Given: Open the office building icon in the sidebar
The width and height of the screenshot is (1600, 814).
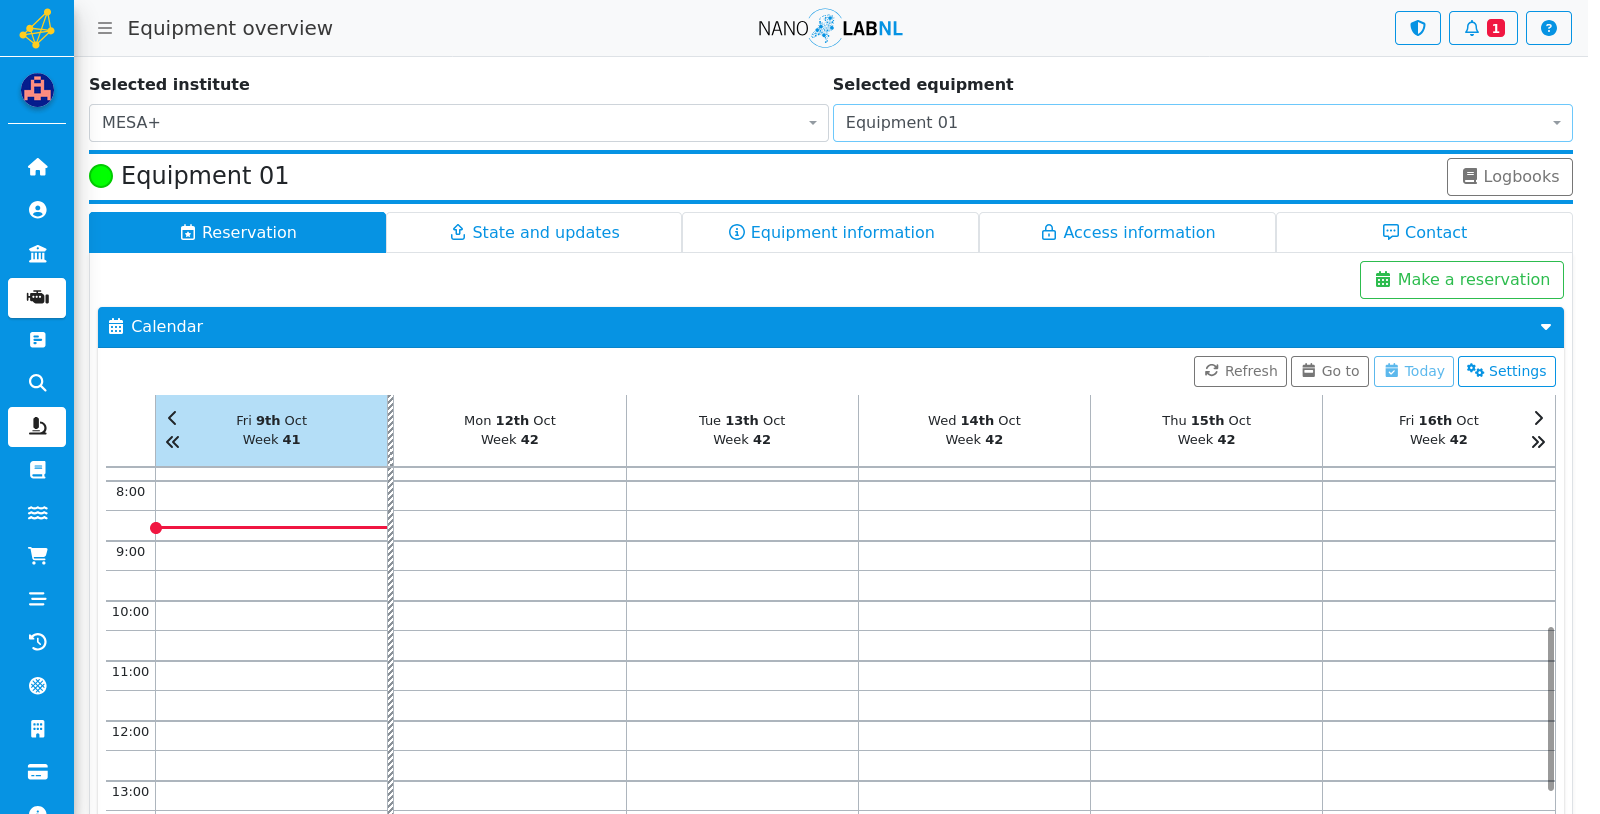Looking at the screenshot, I should 37,729.
